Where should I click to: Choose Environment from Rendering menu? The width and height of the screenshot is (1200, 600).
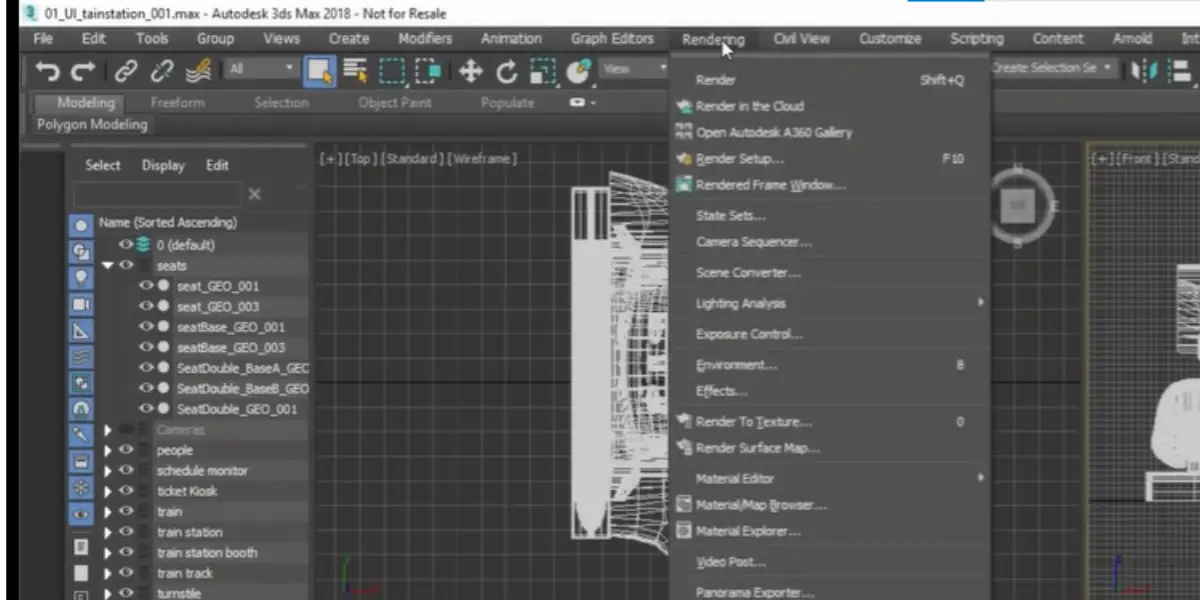(x=737, y=365)
